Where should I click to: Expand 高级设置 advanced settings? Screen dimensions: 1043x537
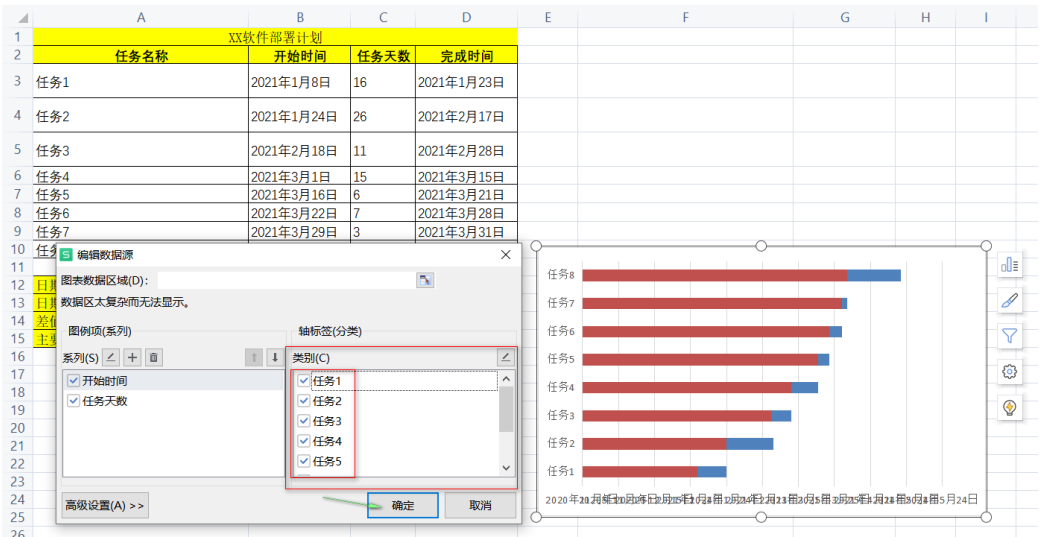(105, 506)
